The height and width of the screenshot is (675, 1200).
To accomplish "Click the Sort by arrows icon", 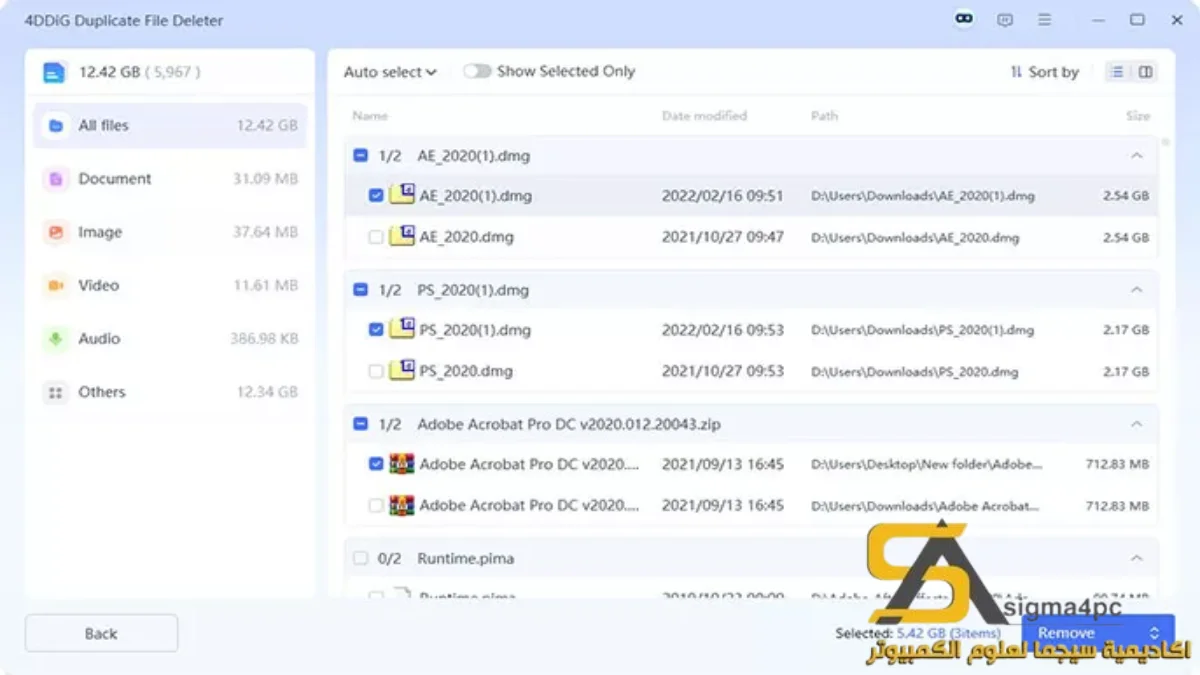I will pos(1016,72).
